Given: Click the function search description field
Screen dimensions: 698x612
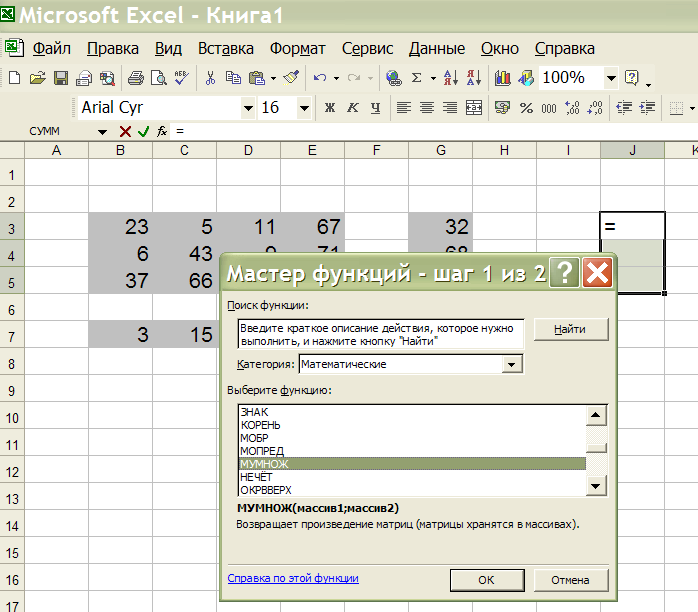Looking at the screenshot, I should coord(381,334).
